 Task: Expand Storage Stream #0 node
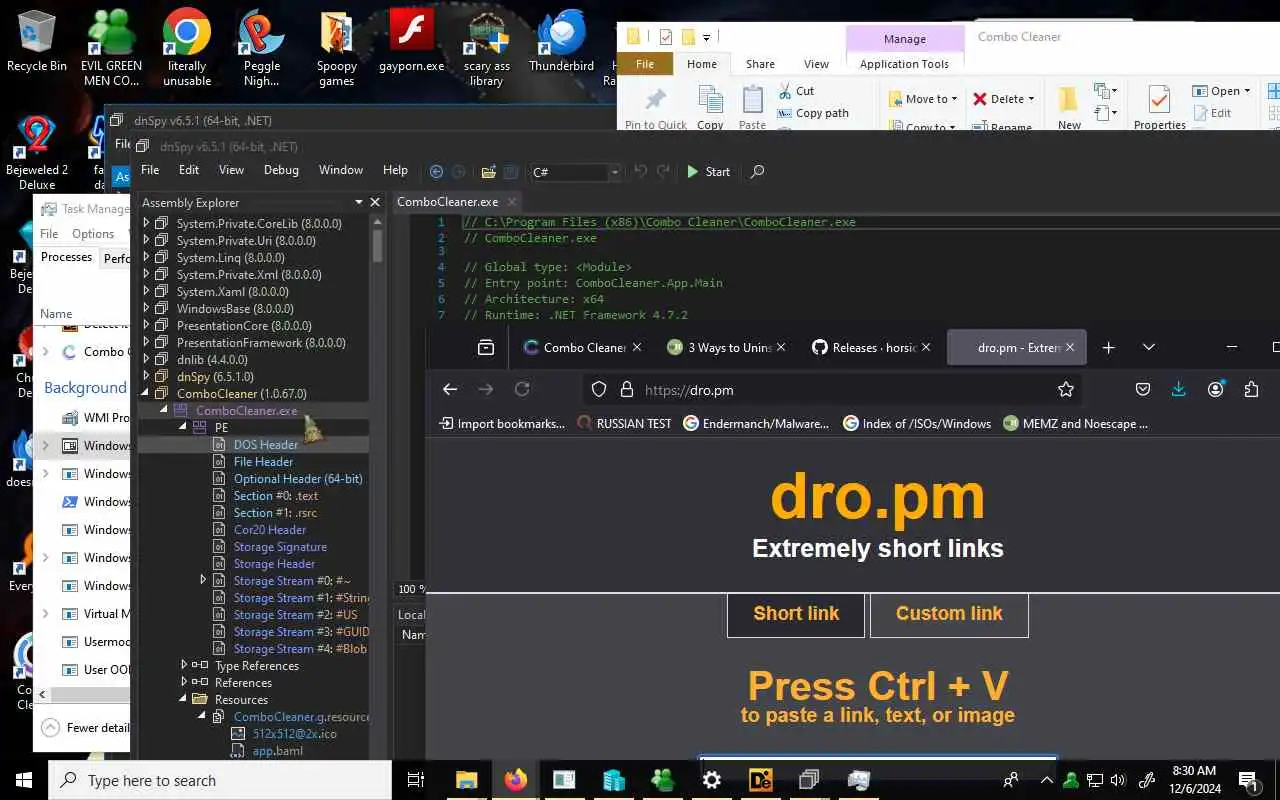tap(203, 580)
